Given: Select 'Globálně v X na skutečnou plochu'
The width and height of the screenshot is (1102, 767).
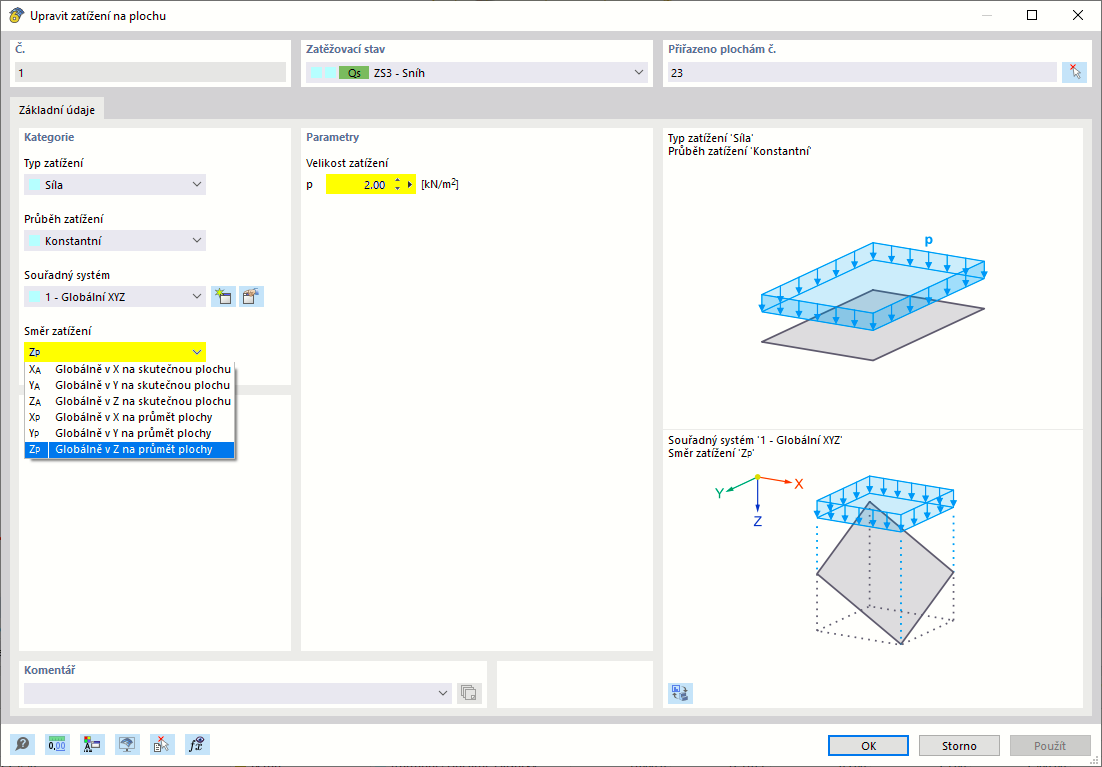Looking at the screenshot, I should coord(129,369).
